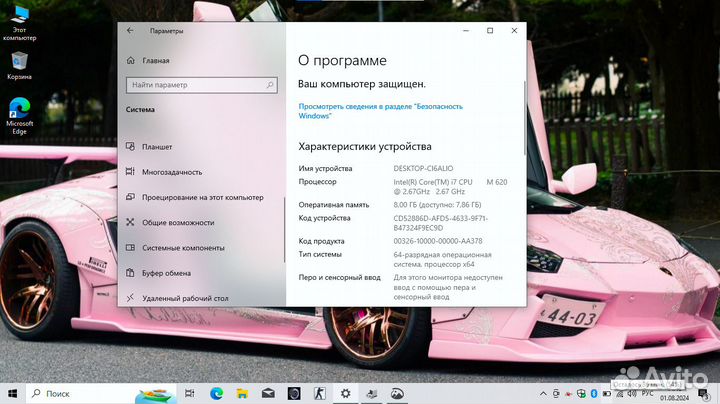Screen dimensions: 720x404
Task: Click the Bluetooth tray icon
Action: (x=594, y=394)
